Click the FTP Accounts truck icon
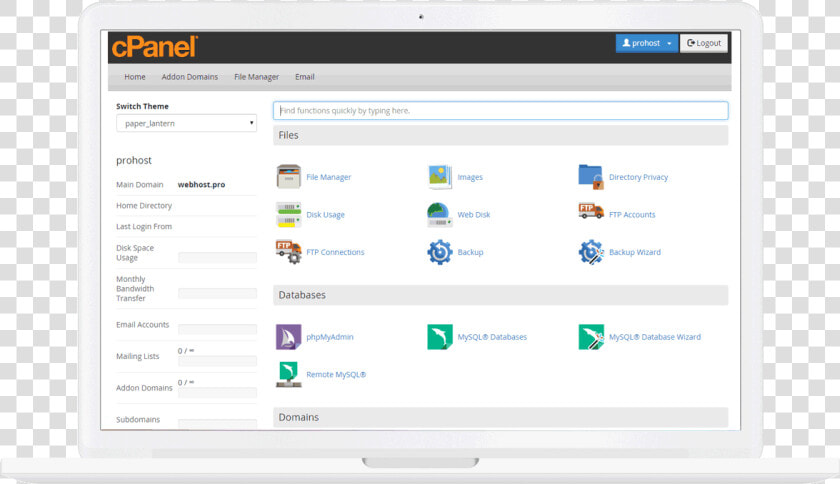 (591, 211)
